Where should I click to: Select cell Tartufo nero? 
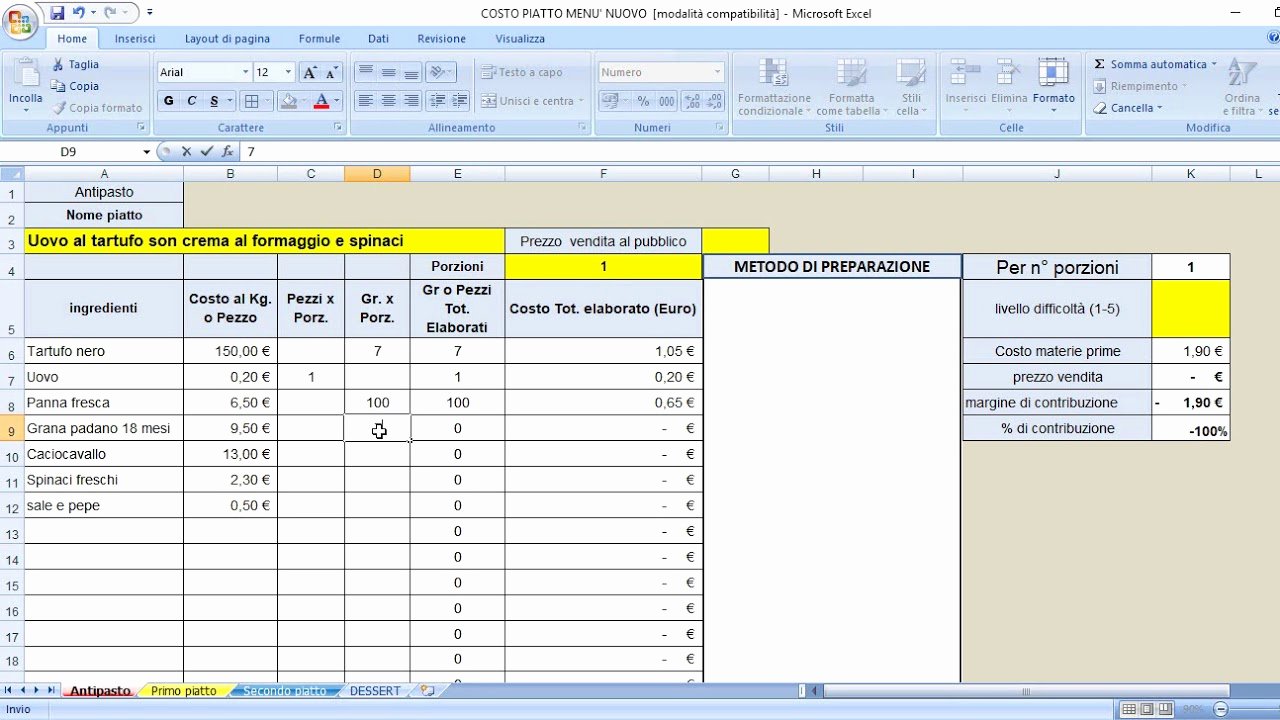click(104, 351)
